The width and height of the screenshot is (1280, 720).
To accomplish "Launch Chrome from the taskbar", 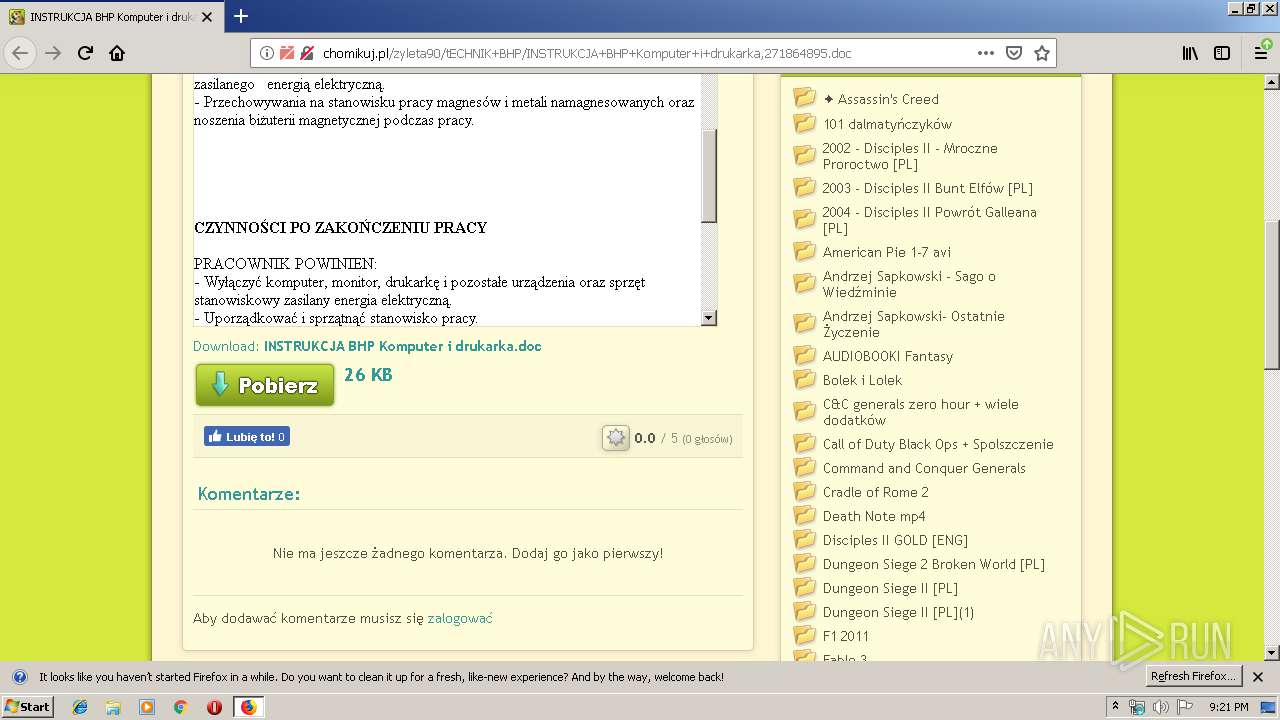I will (180, 707).
